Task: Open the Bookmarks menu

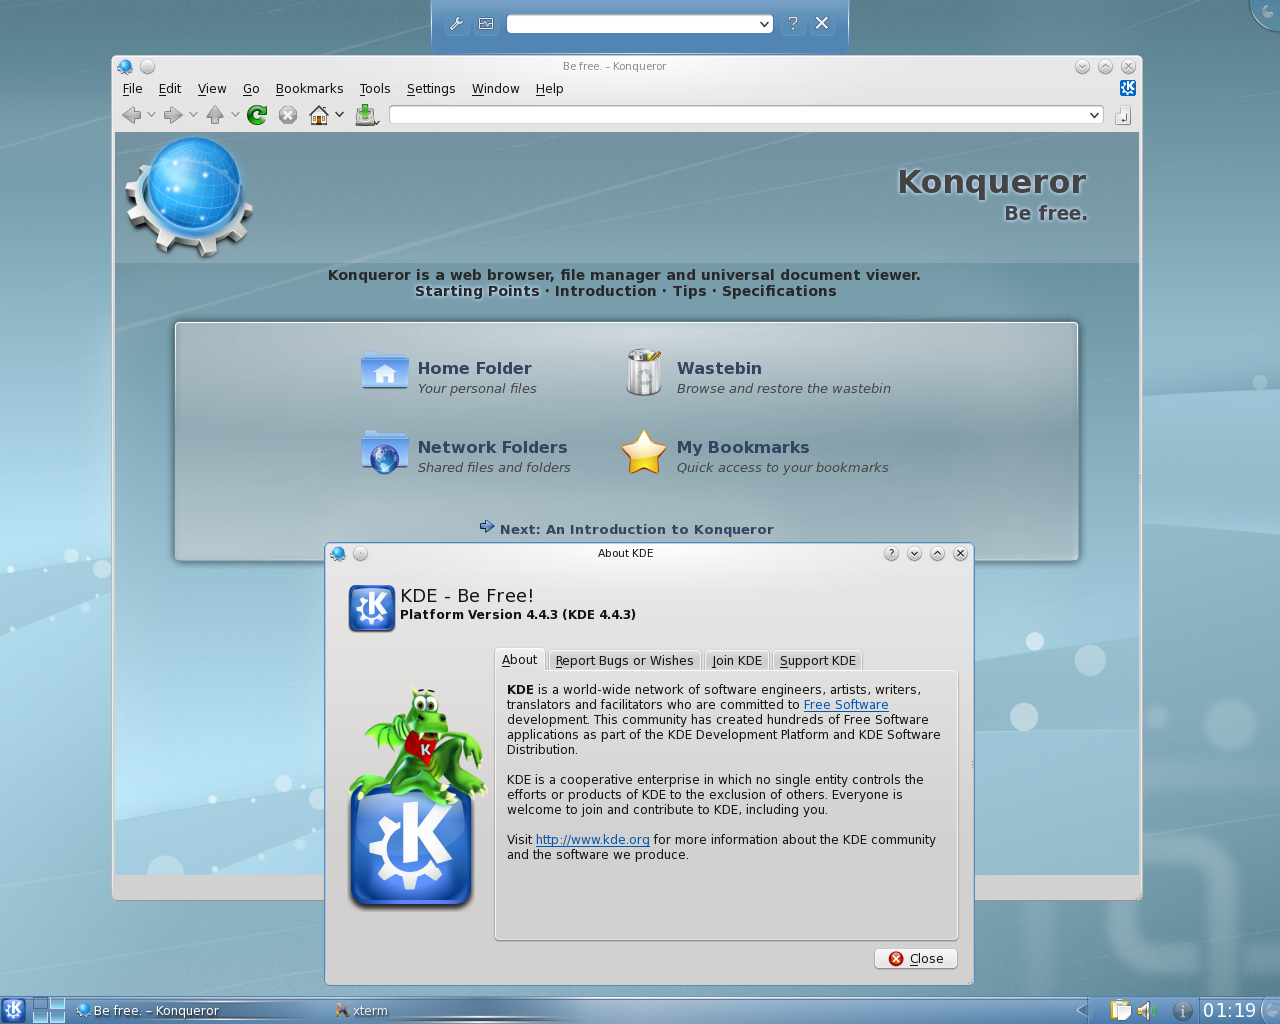Action: [309, 88]
